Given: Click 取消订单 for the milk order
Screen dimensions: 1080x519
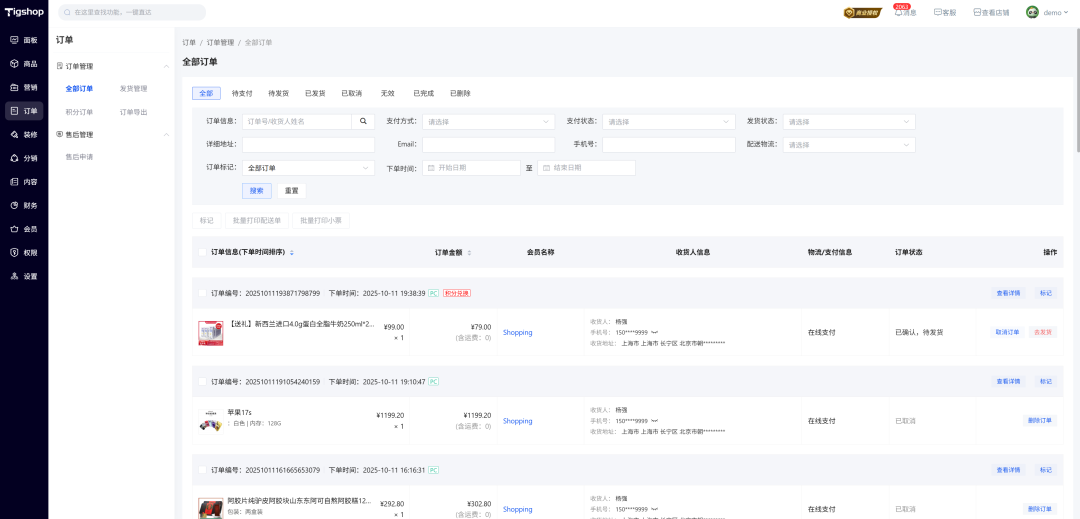Looking at the screenshot, I should click(1007, 332).
